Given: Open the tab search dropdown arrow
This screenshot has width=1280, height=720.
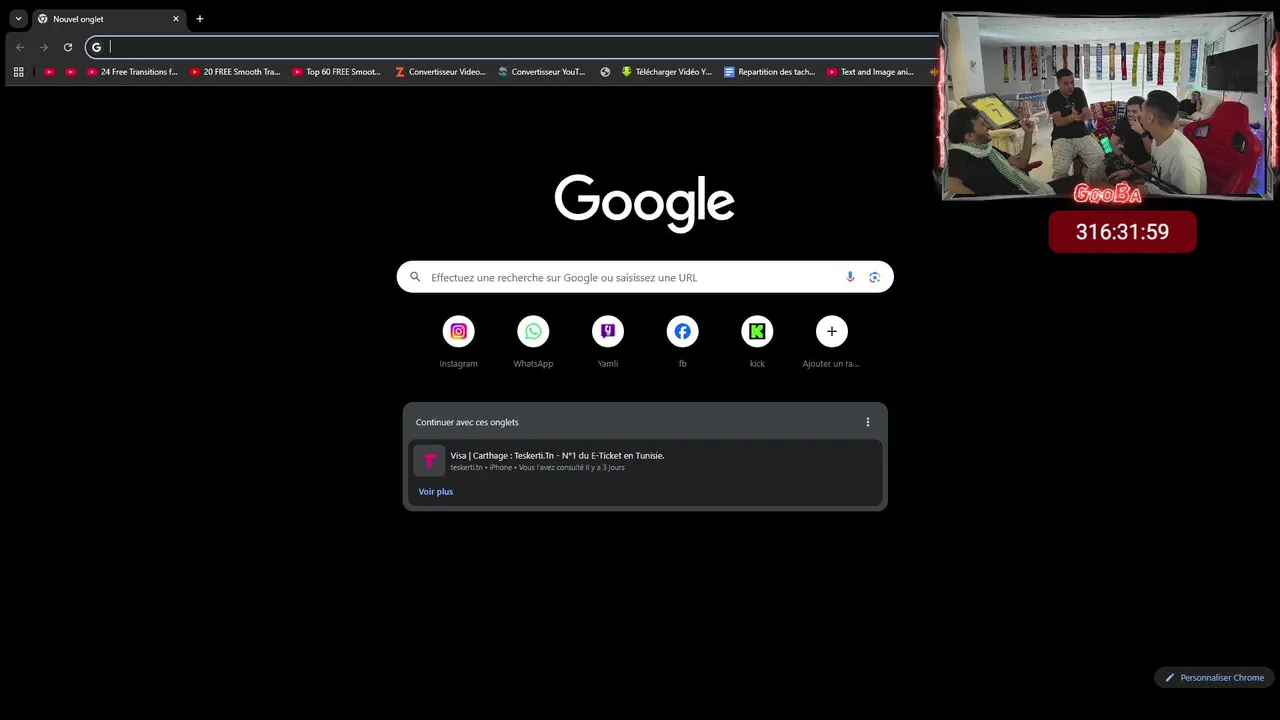Looking at the screenshot, I should [x=18, y=19].
